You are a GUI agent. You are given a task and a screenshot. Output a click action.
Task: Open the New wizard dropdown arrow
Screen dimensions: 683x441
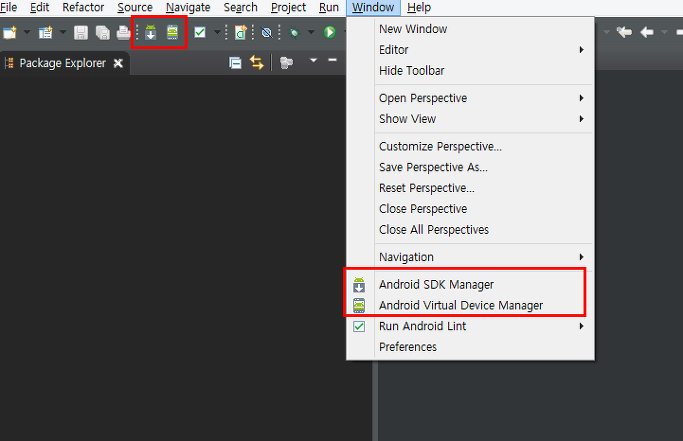[x=27, y=32]
